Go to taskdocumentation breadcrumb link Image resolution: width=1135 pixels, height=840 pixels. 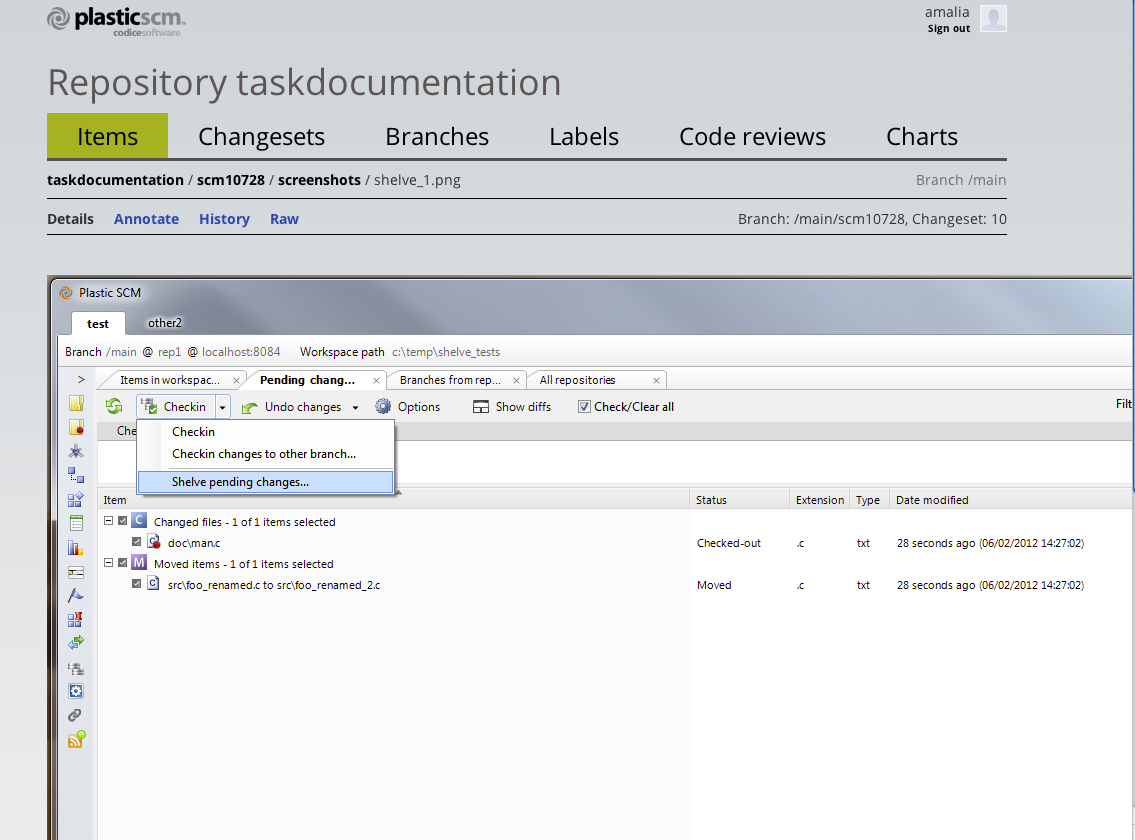point(115,180)
